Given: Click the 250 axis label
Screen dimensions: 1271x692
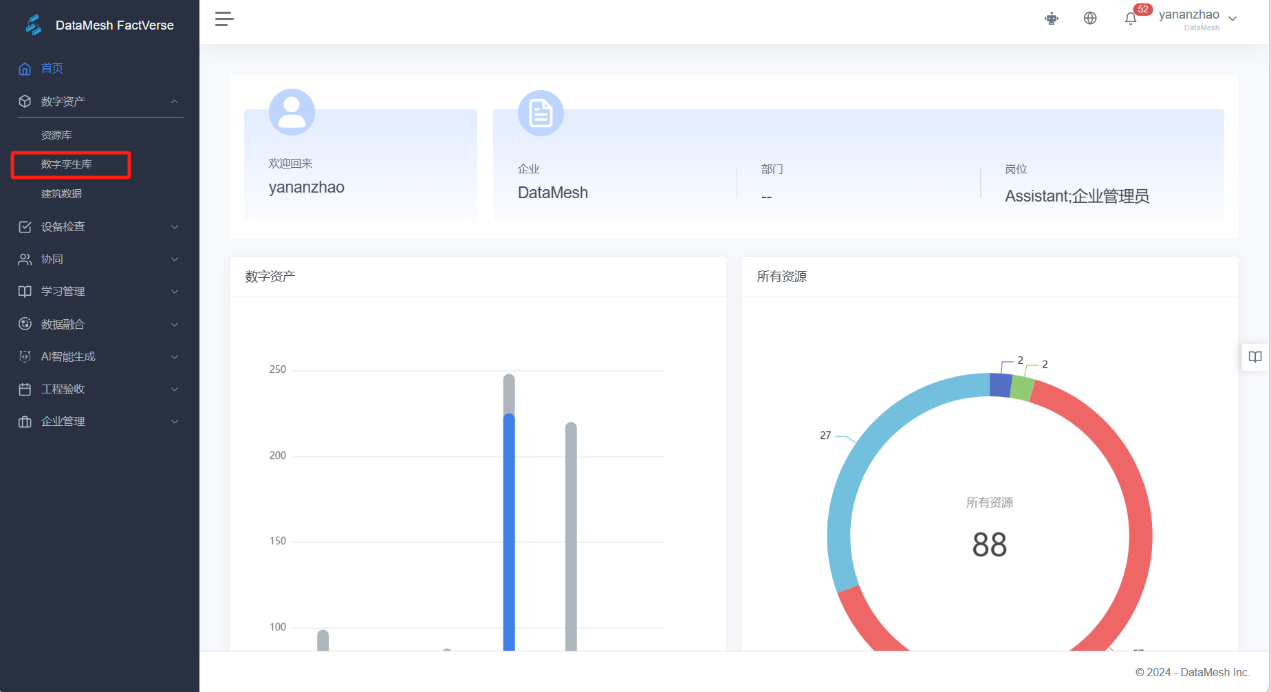Looking at the screenshot, I should 277,370.
